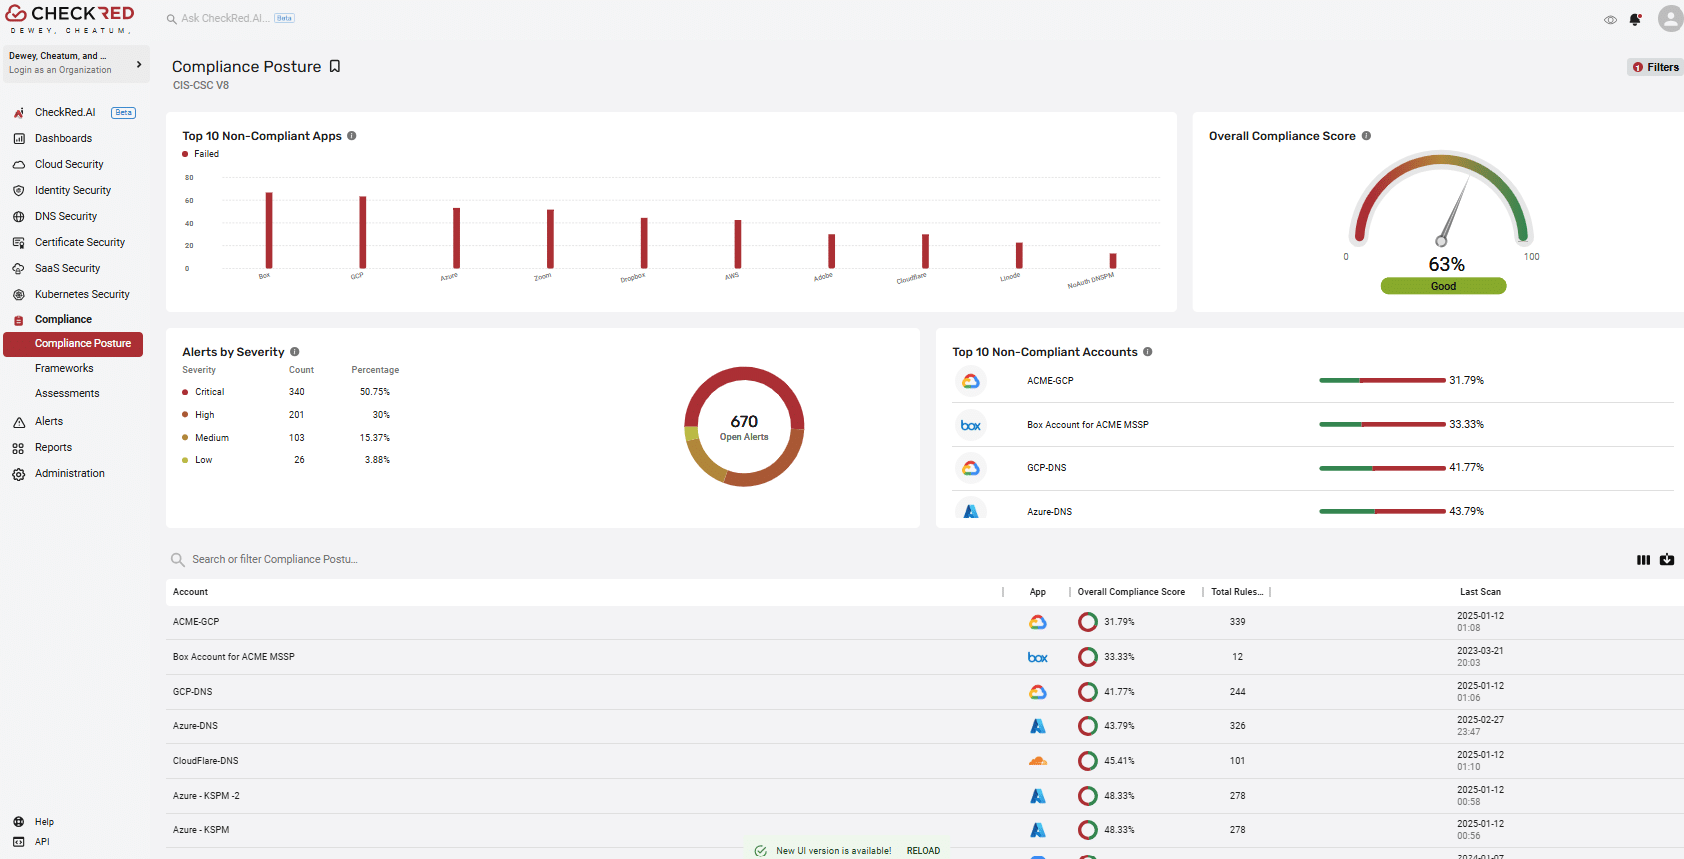Sort by Overall Compliance Score column
Image resolution: width=1684 pixels, height=859 pixels.
click(x=1131, y=592)
